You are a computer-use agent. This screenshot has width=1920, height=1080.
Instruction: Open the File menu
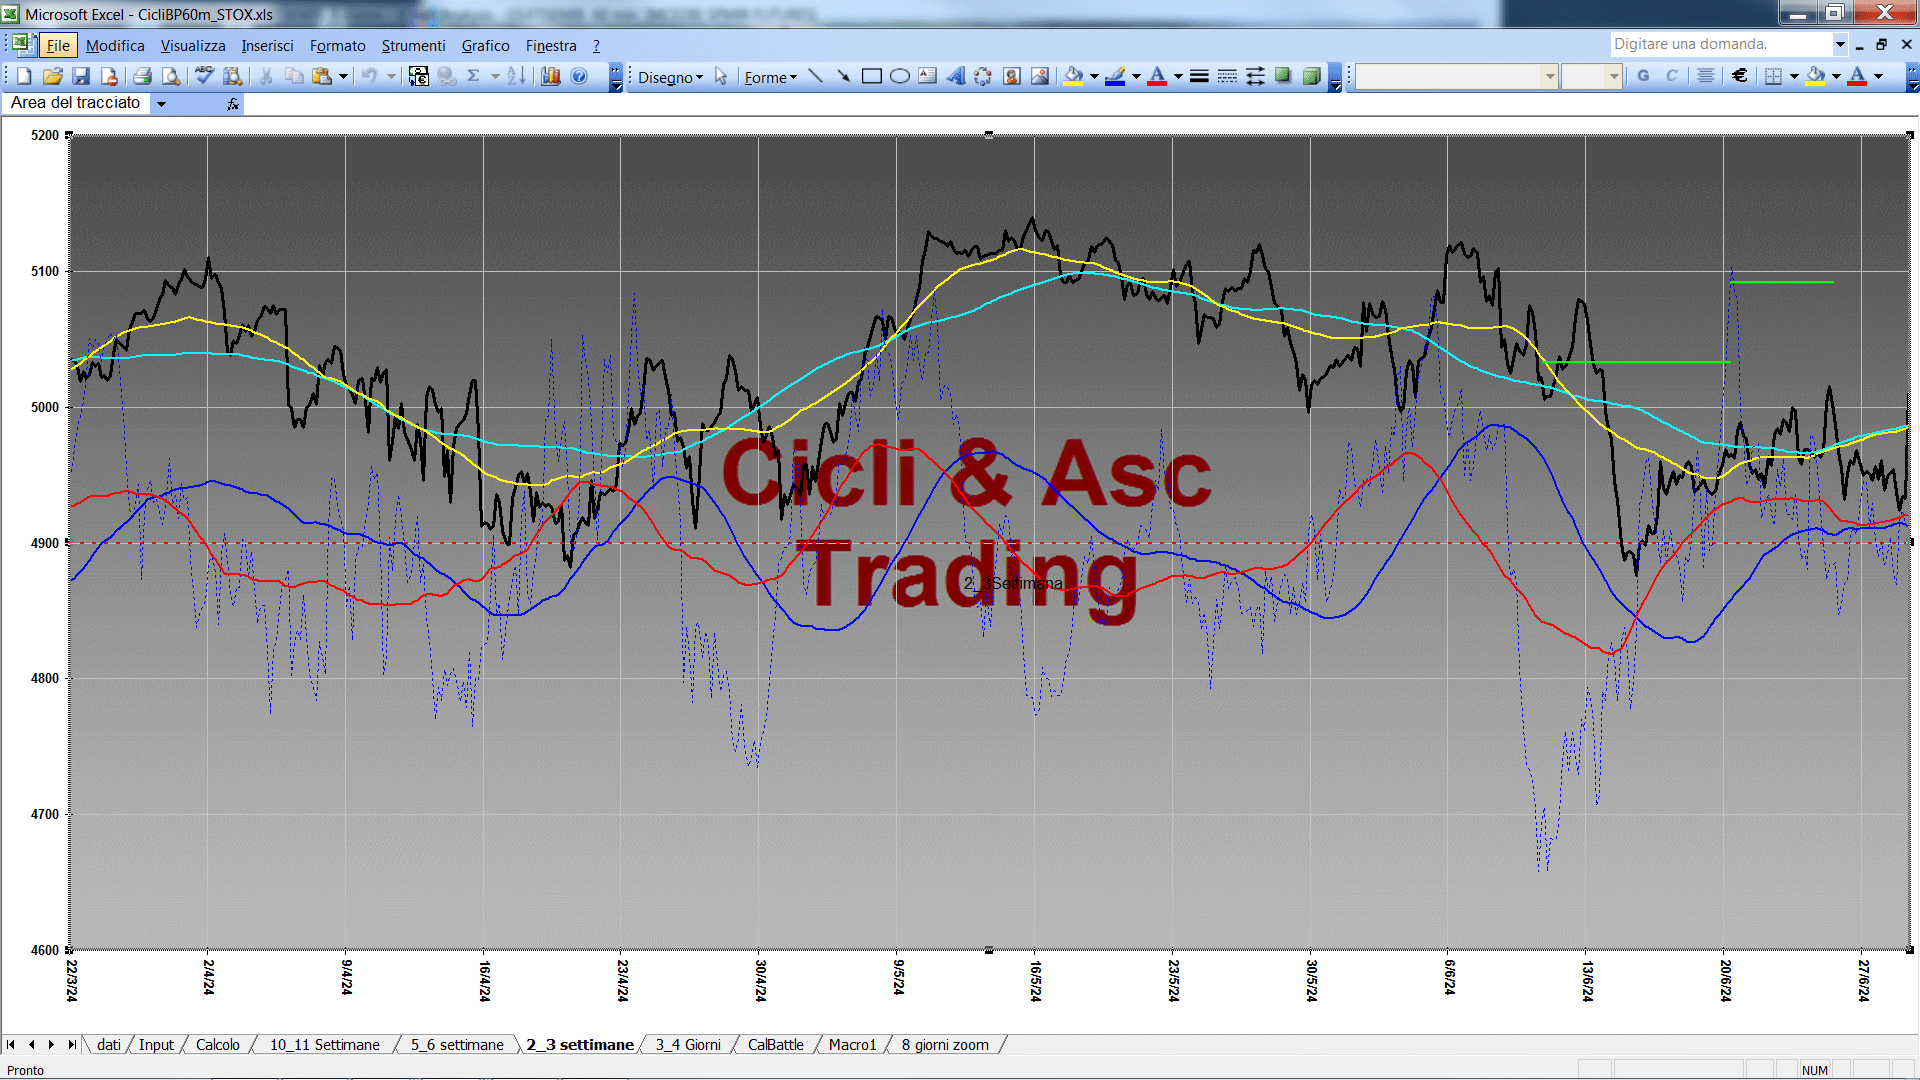point(58,45)
